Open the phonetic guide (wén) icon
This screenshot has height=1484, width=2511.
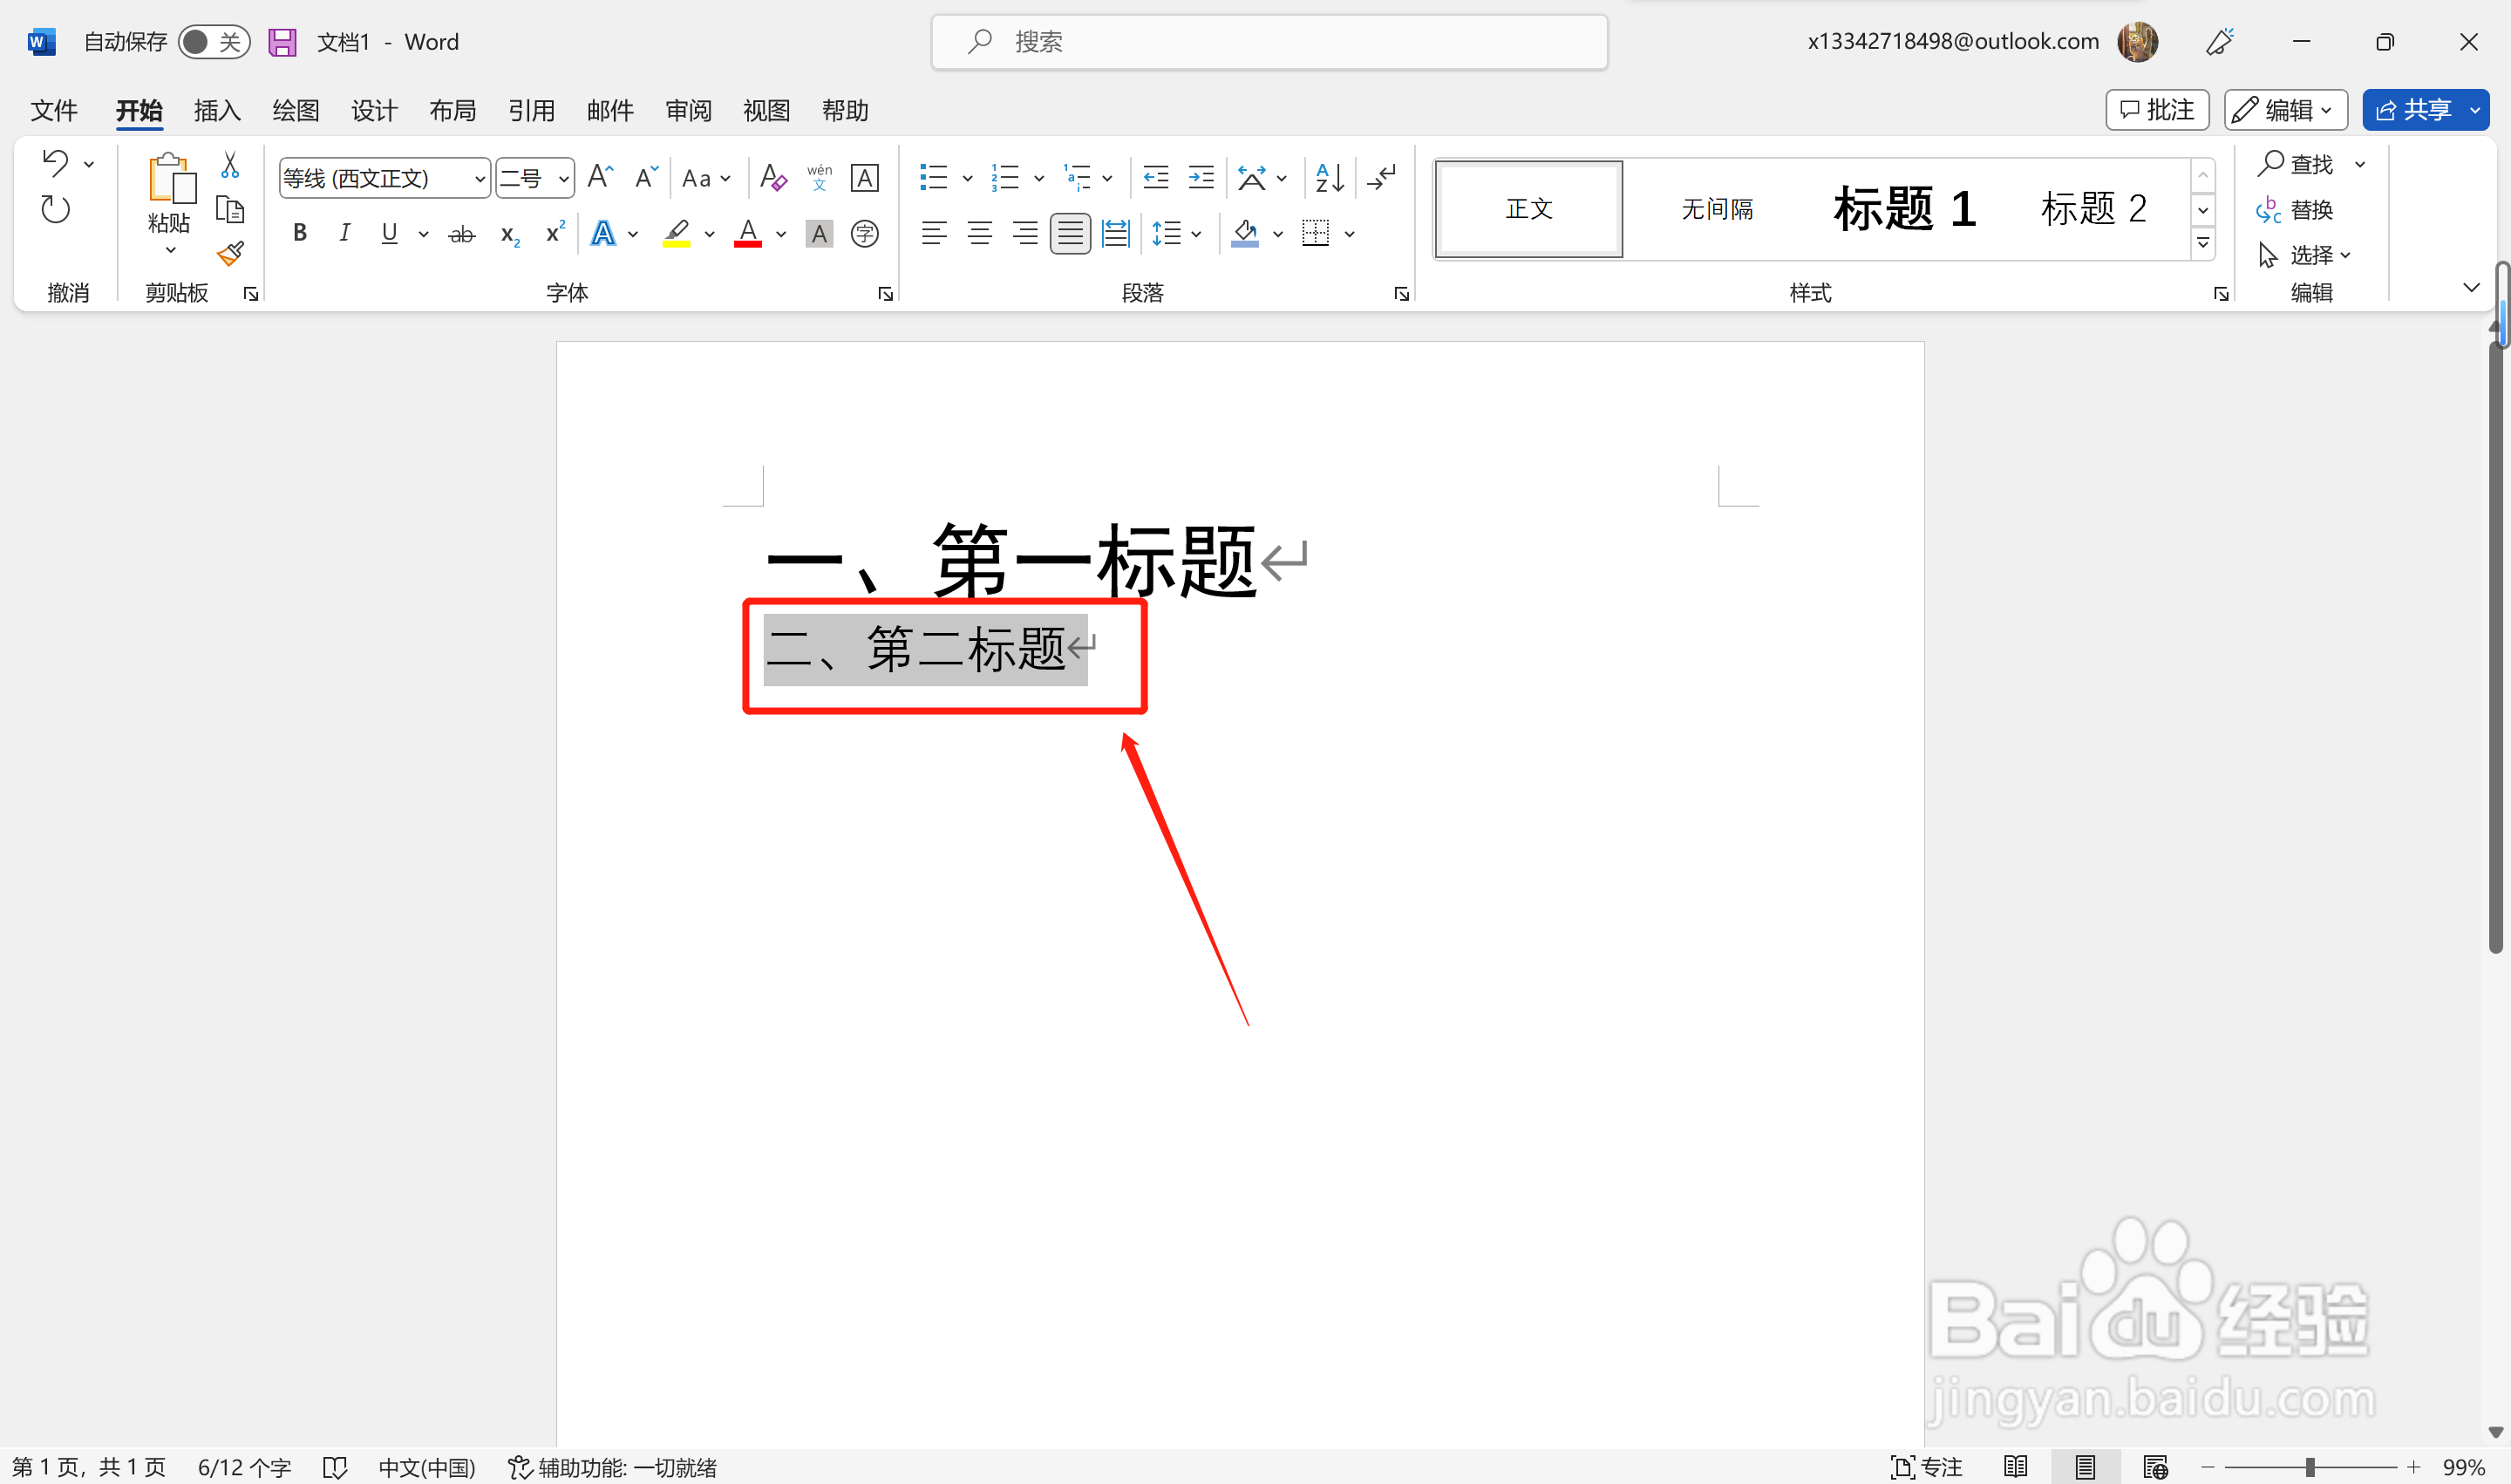coord(819,178)
